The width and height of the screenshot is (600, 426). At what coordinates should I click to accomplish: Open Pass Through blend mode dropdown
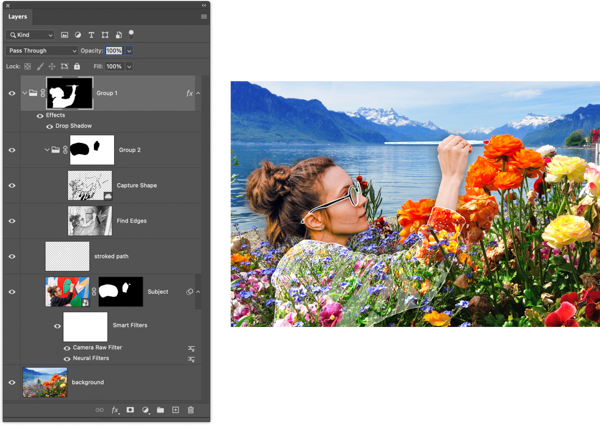(42, 51)
